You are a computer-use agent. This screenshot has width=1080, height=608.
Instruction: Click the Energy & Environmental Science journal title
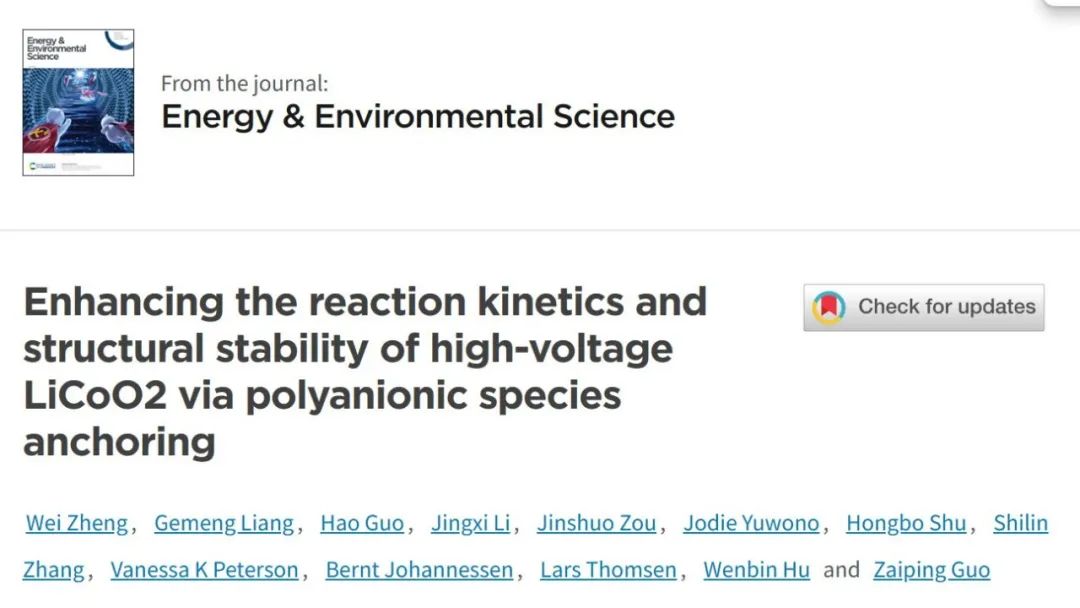pos(418,116)
